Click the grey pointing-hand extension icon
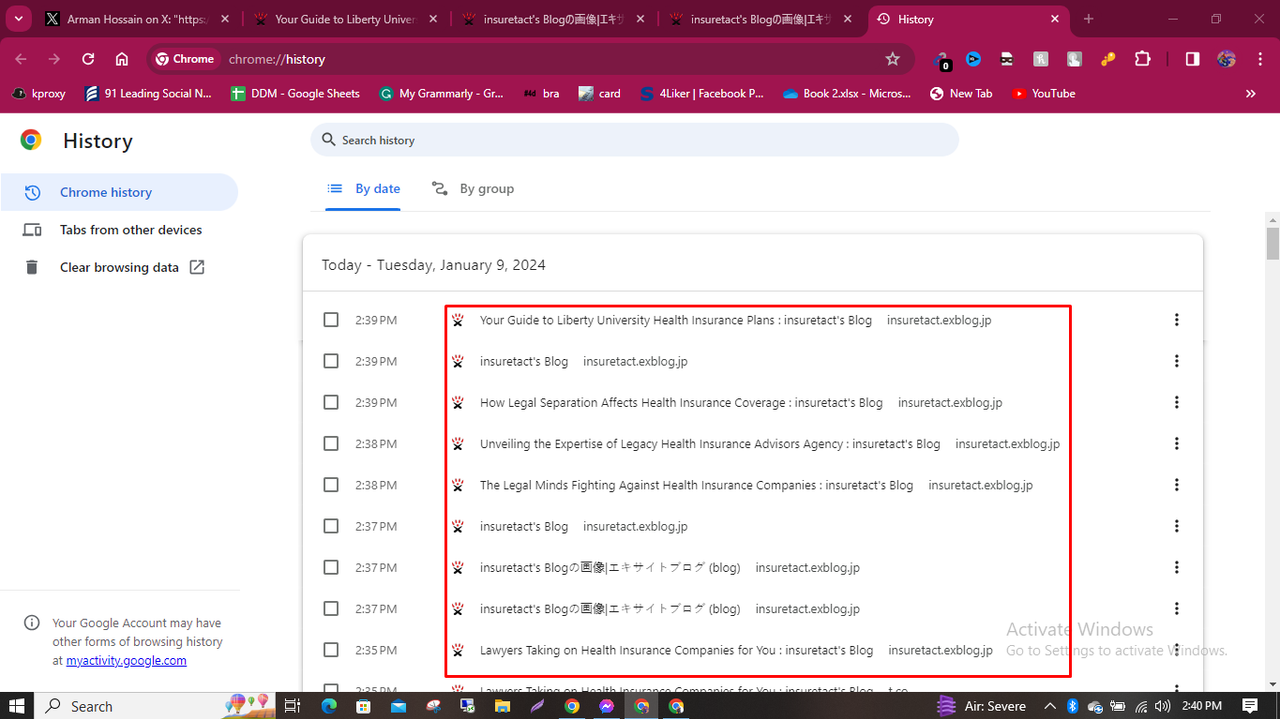1280x719 pixels. (1074, 59)
